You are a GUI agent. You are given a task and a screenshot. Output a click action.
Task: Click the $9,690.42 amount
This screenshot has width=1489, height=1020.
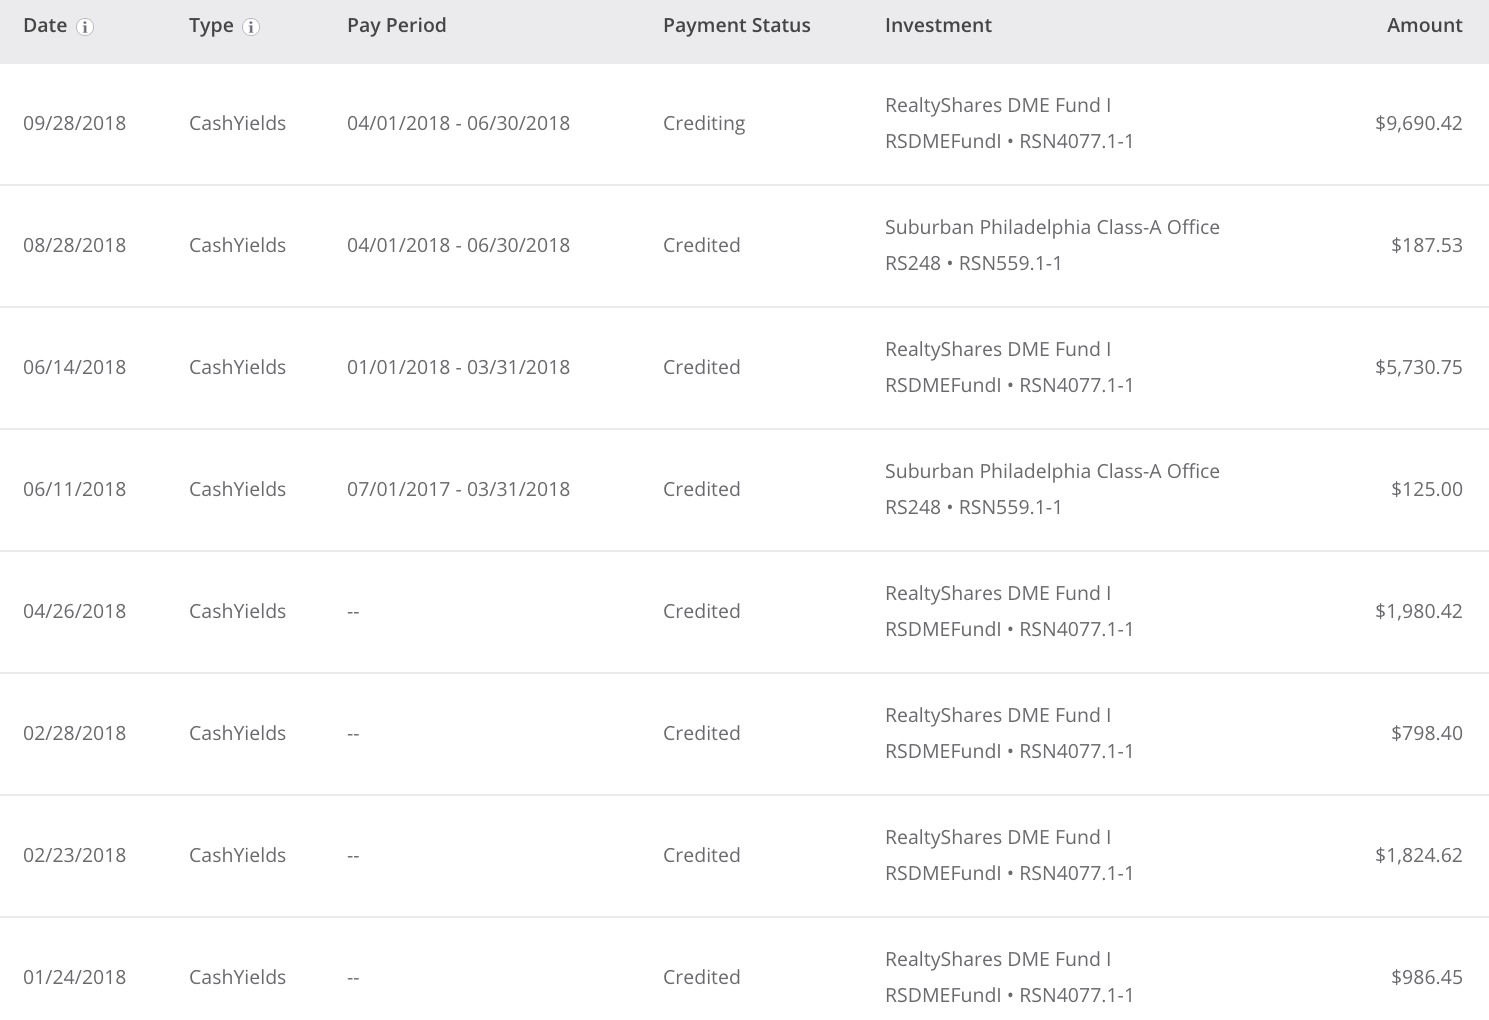pyautogui.click(x=1418, y=124)
